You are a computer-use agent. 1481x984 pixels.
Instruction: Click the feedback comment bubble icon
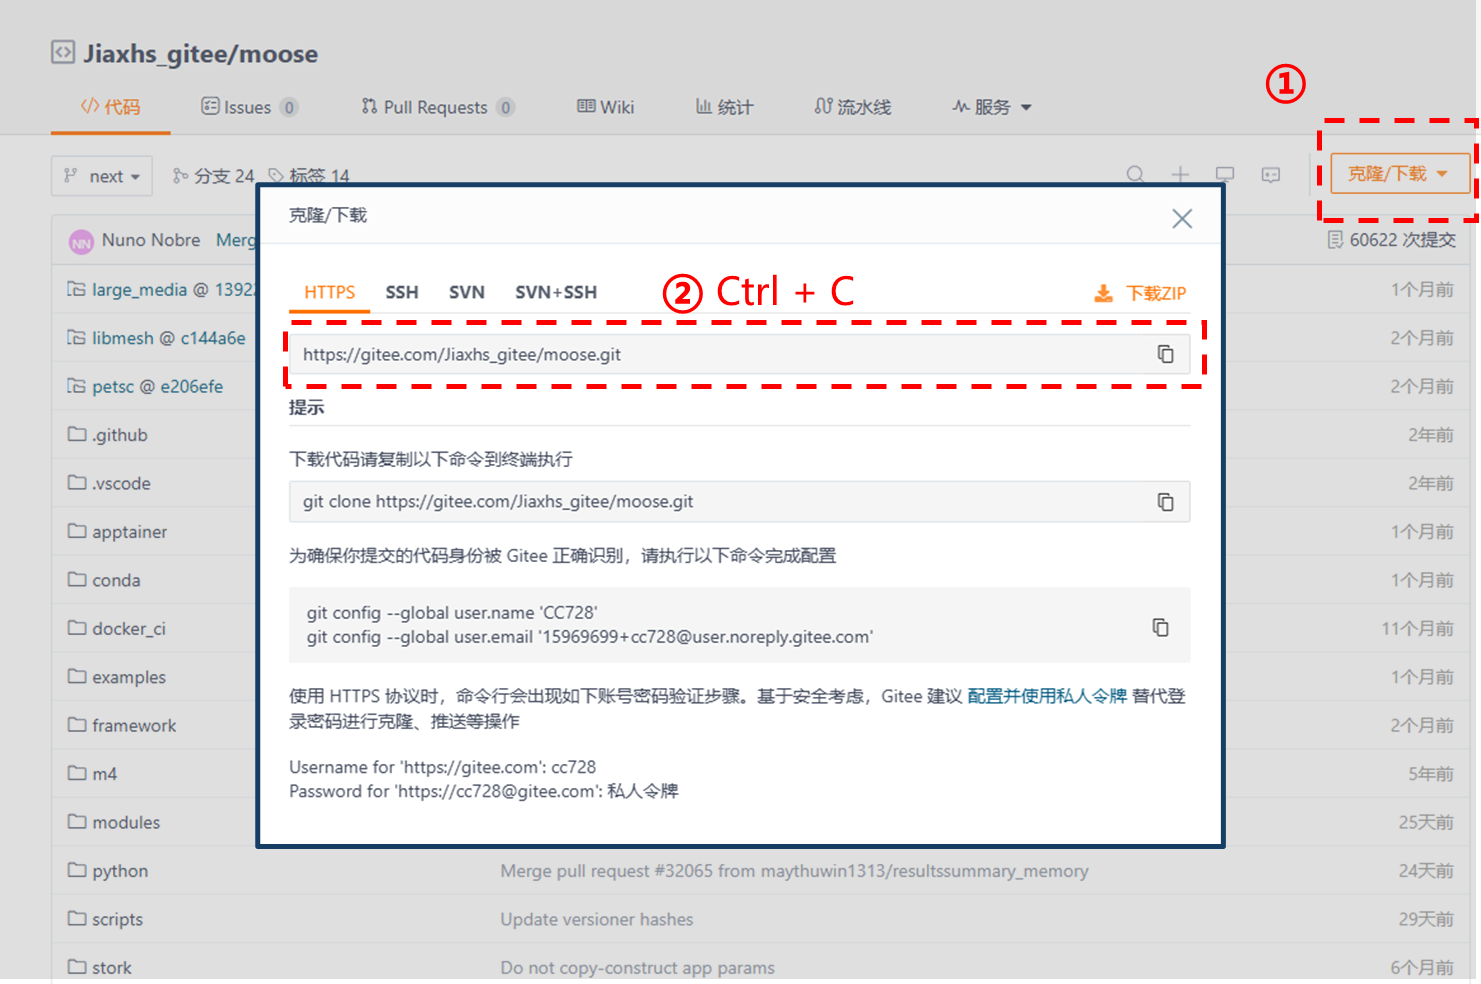tap(1270, 175)
